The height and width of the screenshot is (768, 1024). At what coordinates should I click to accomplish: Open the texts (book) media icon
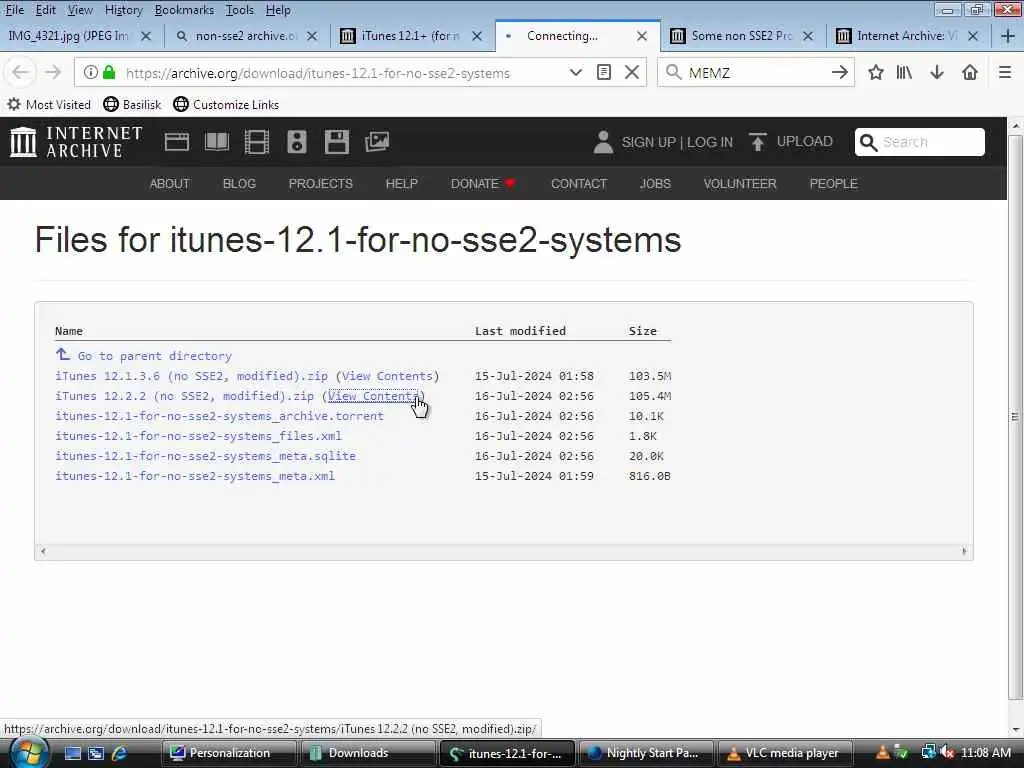[217, 142]
